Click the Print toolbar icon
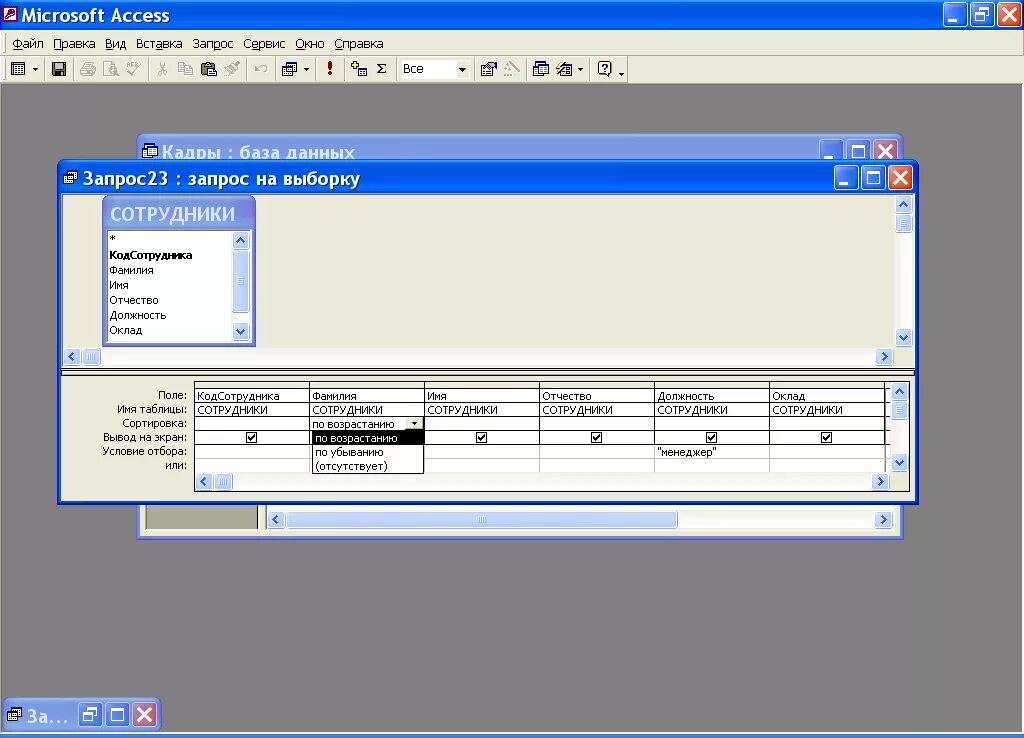Image resolution: width=1024 pixels, height=738 pixels. click(88, 69)
